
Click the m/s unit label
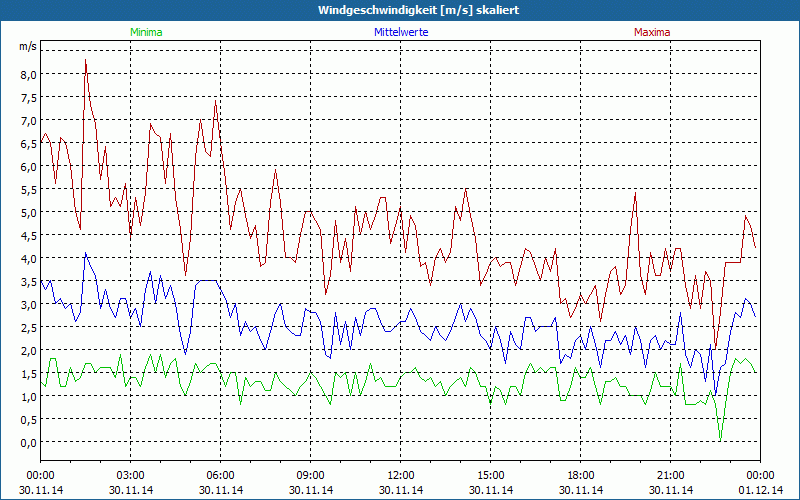28,47
